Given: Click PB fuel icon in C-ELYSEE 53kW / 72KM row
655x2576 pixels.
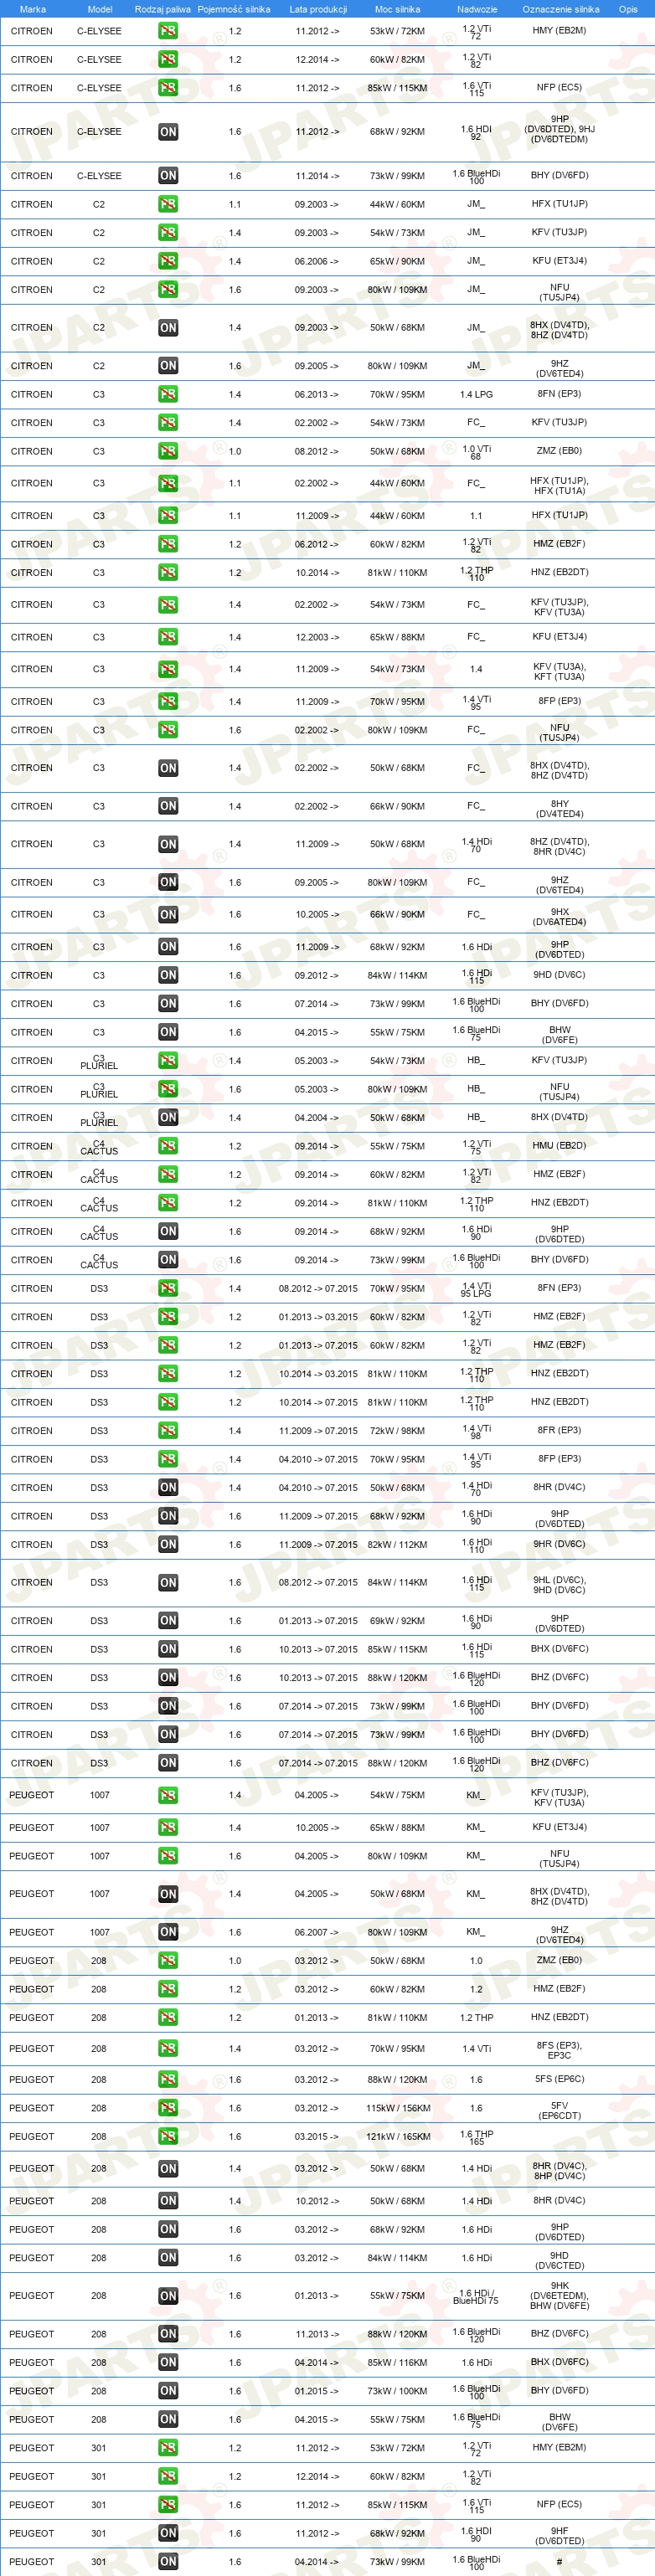Looking at the screenshot, I should pos(168,31).
